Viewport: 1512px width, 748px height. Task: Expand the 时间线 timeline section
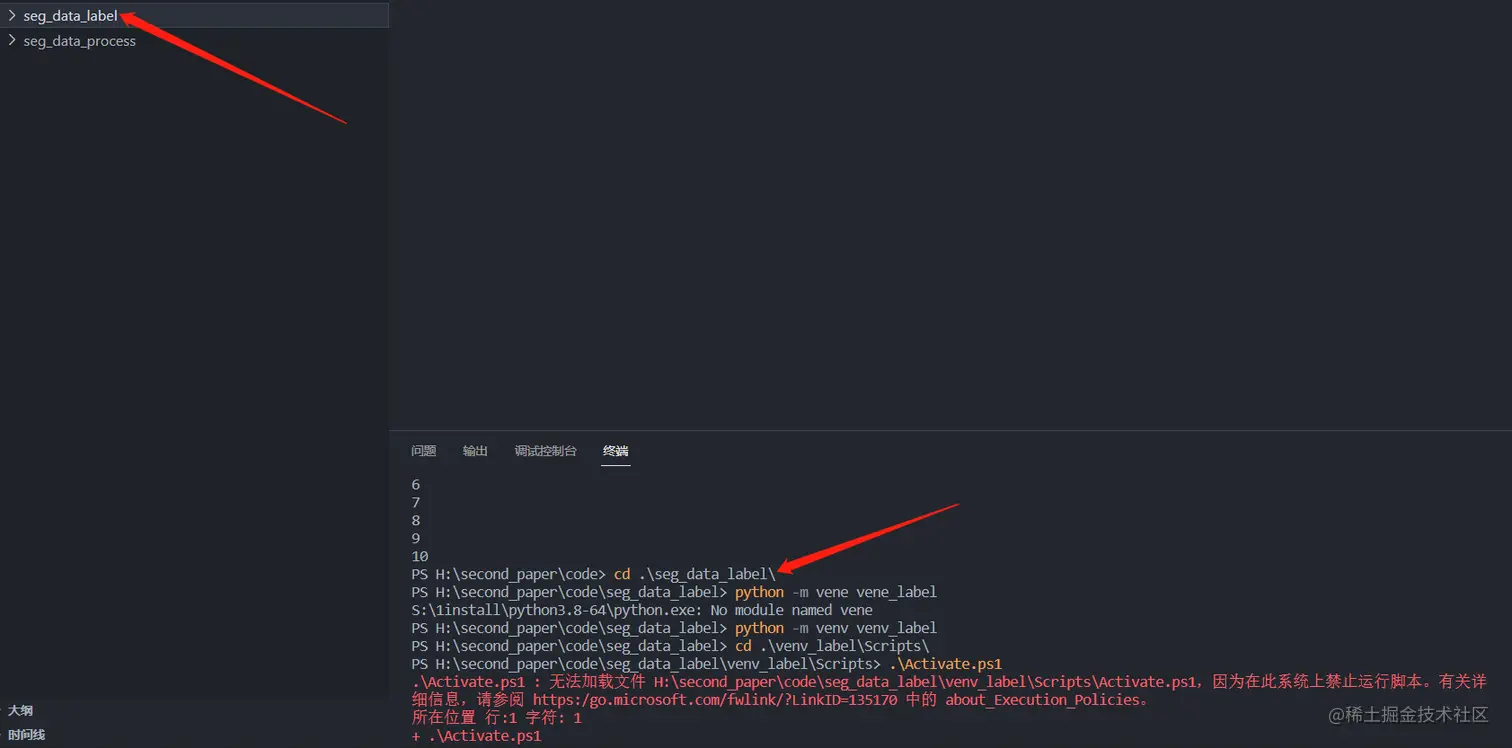tap(27, 735)
